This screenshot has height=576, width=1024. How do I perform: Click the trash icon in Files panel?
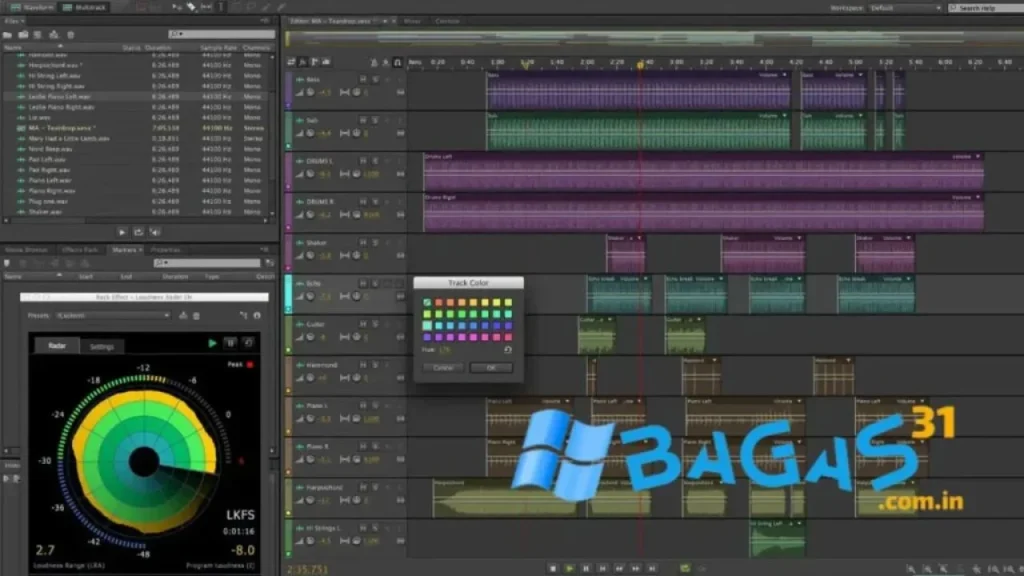click(71, 35)
